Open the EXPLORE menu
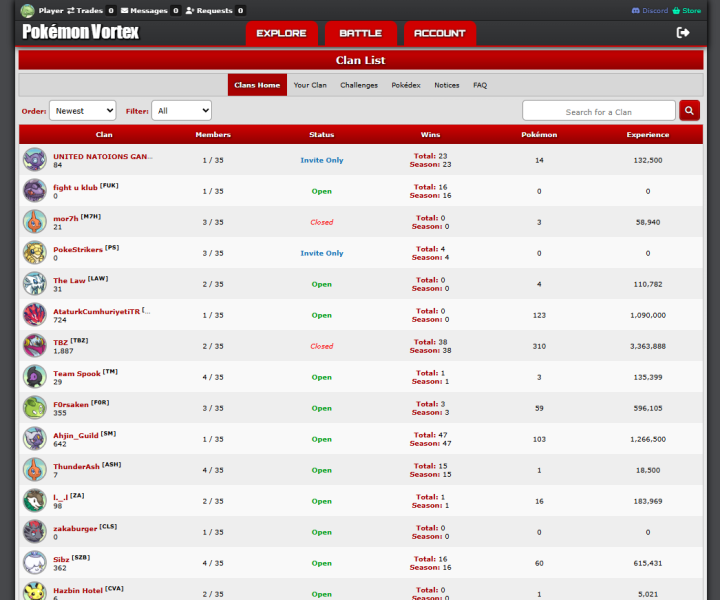The image size is (720, 600). tap(281, 34)
